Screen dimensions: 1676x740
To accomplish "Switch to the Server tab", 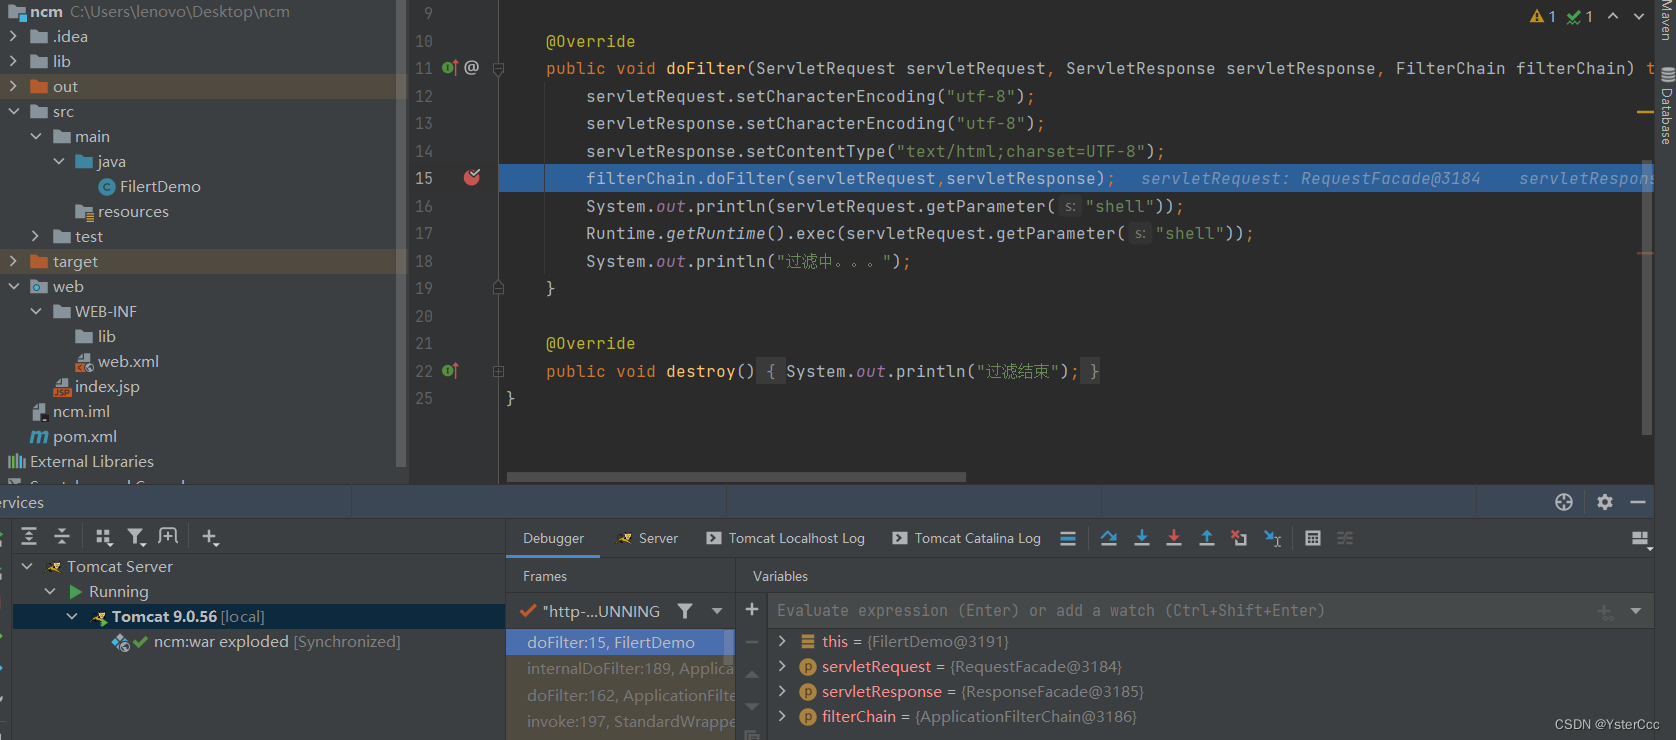I will 648,538.
